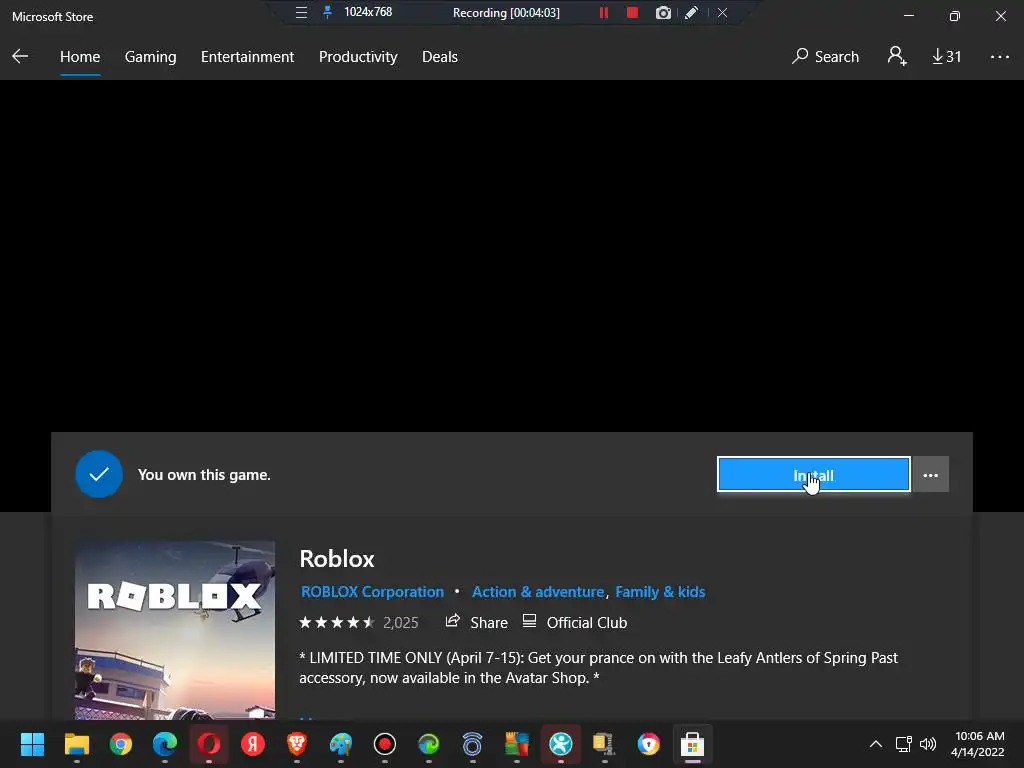The image size is (1024, 768).
Task: Open Yandex browser from taskbar
Action: tap(253, 744)
